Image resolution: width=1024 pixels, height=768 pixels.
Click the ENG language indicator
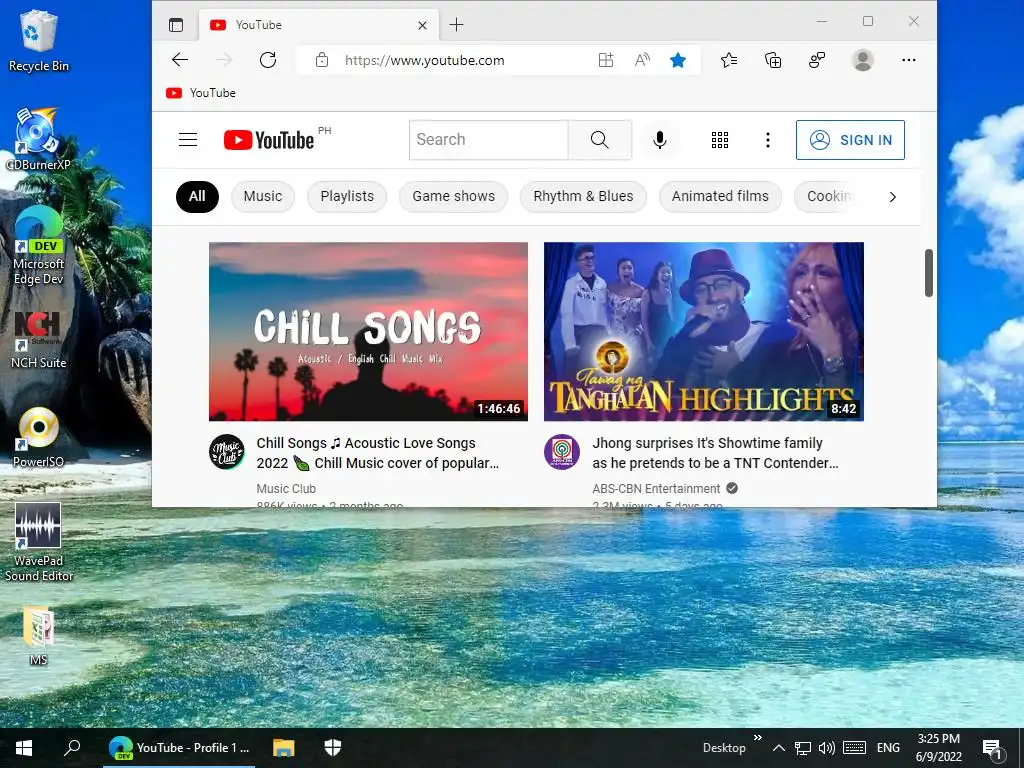click(x=888, y=748)
